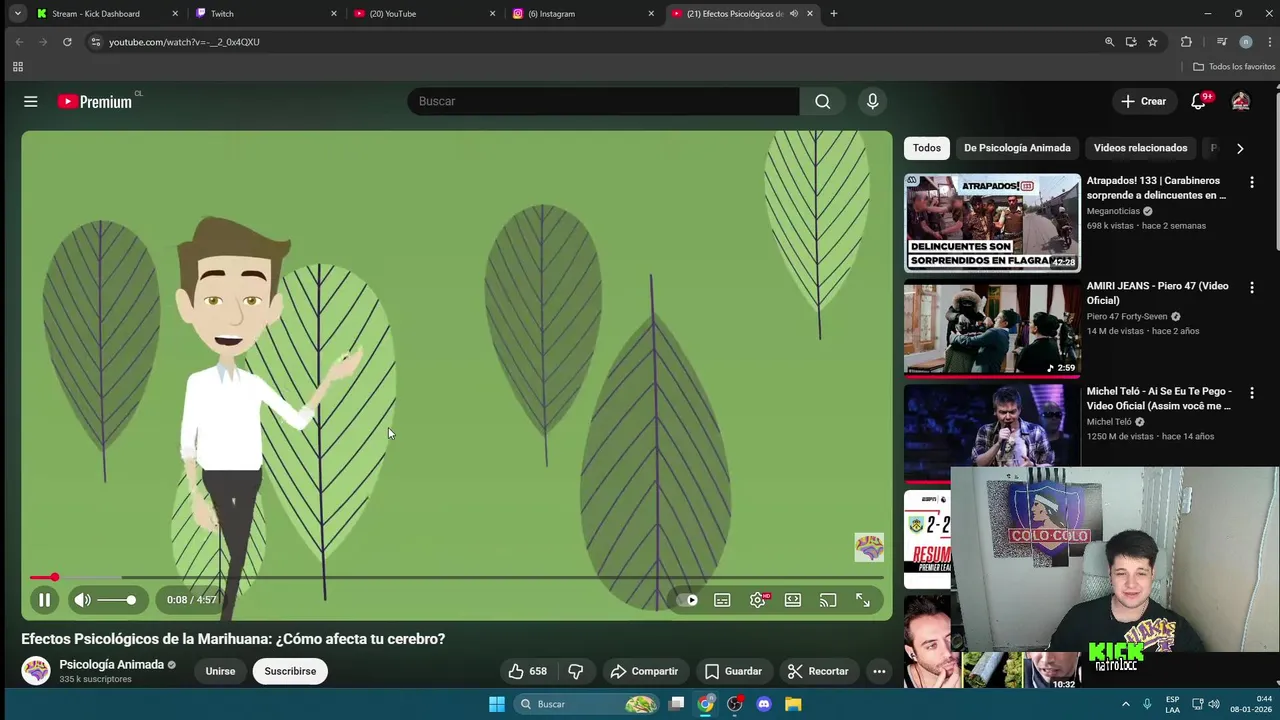1280x720 pixels.
Task: Open Todos los favoritos bookmarks folder
Action: 1234,67
